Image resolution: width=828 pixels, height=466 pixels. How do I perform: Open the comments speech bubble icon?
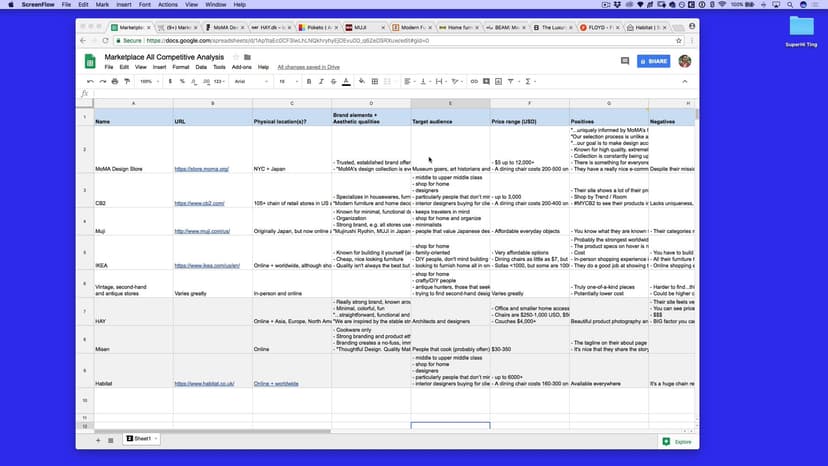click(624, 61)
